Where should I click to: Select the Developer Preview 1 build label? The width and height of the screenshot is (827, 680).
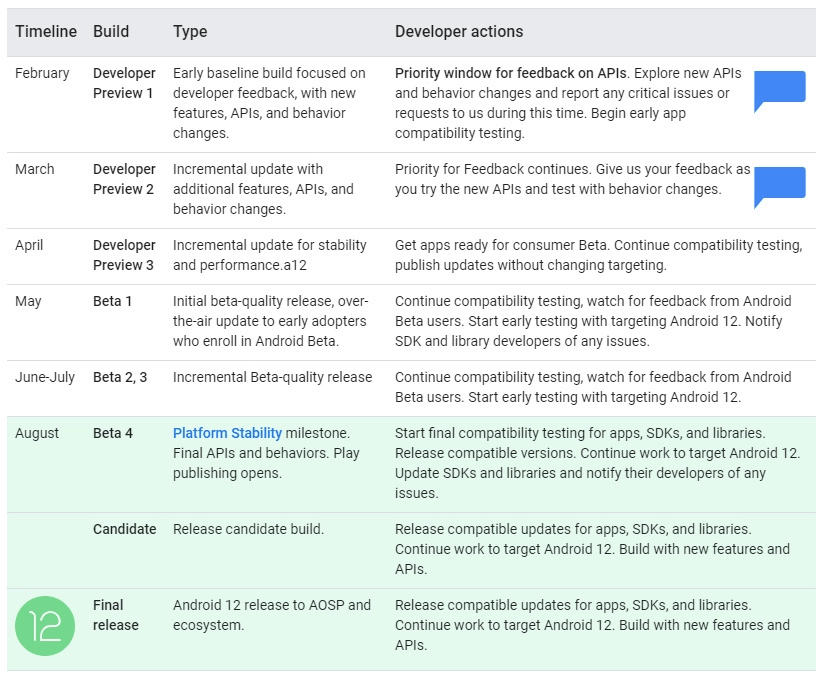[124, 83]
